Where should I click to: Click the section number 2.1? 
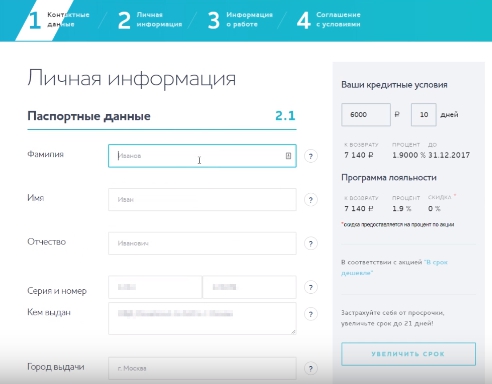(285, 116)
